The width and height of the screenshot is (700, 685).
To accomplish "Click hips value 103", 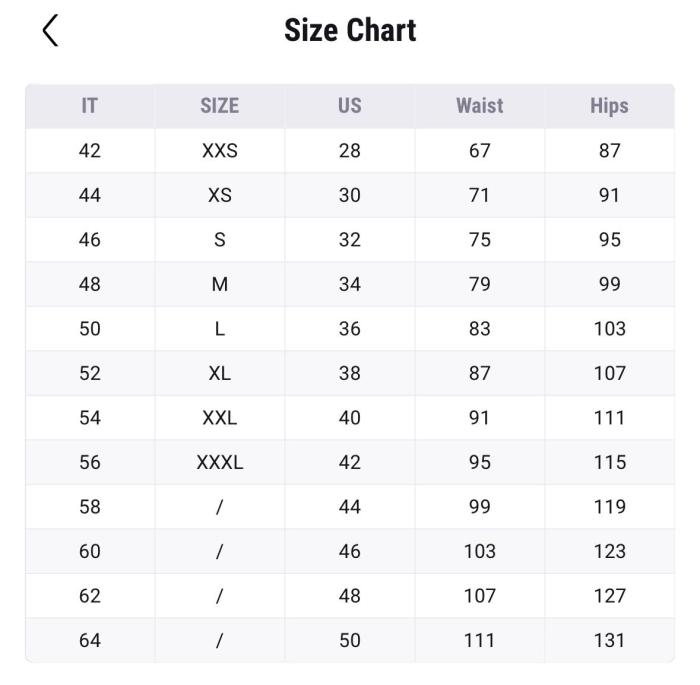I will coord(609,329).
